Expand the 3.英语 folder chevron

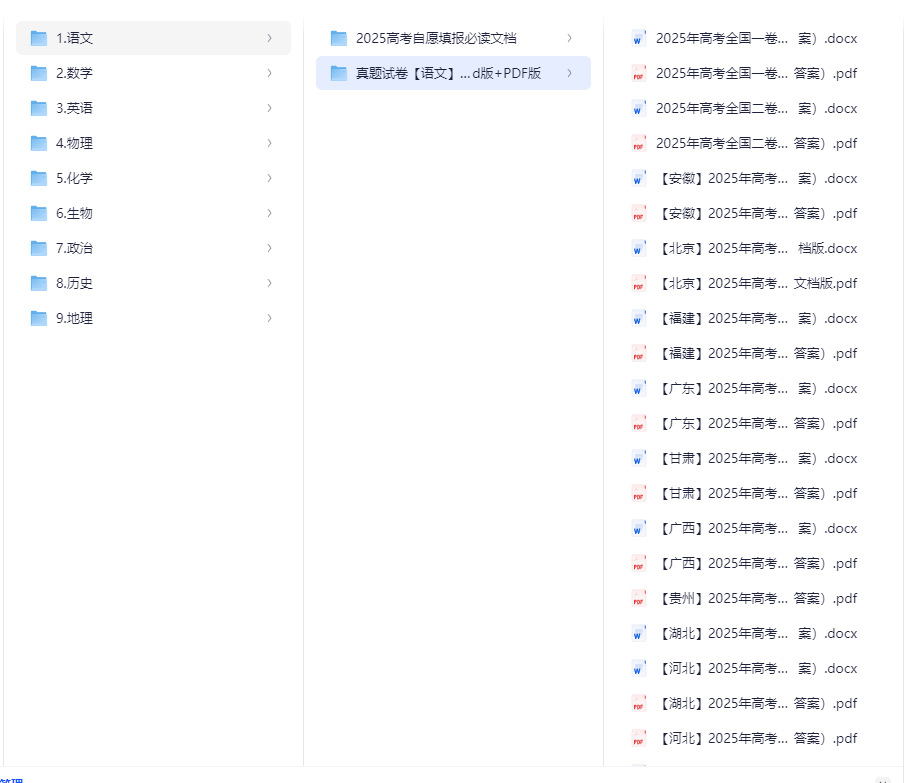click(x=269, y=108)
